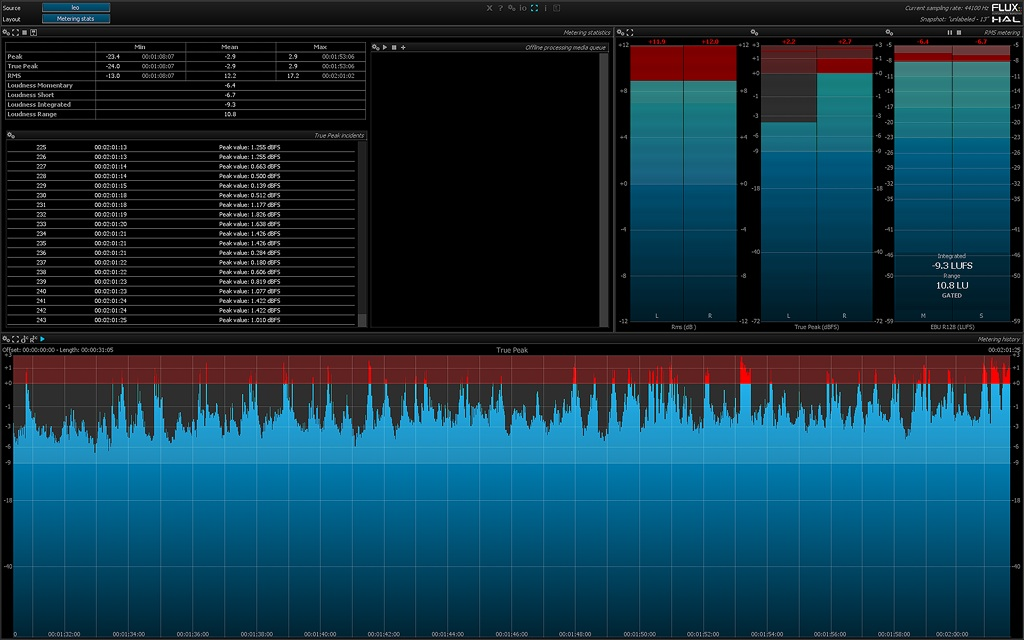Click the 'True Peak' row label in statistics

(23, 66)
